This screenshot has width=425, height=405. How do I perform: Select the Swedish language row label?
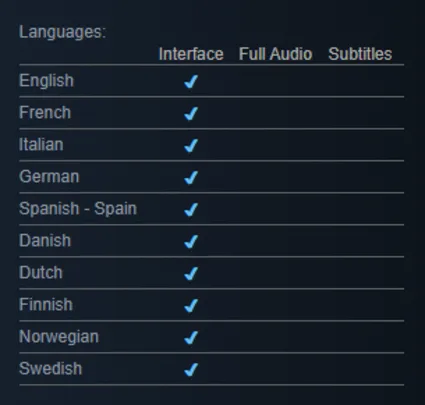[x=50, y=368]
